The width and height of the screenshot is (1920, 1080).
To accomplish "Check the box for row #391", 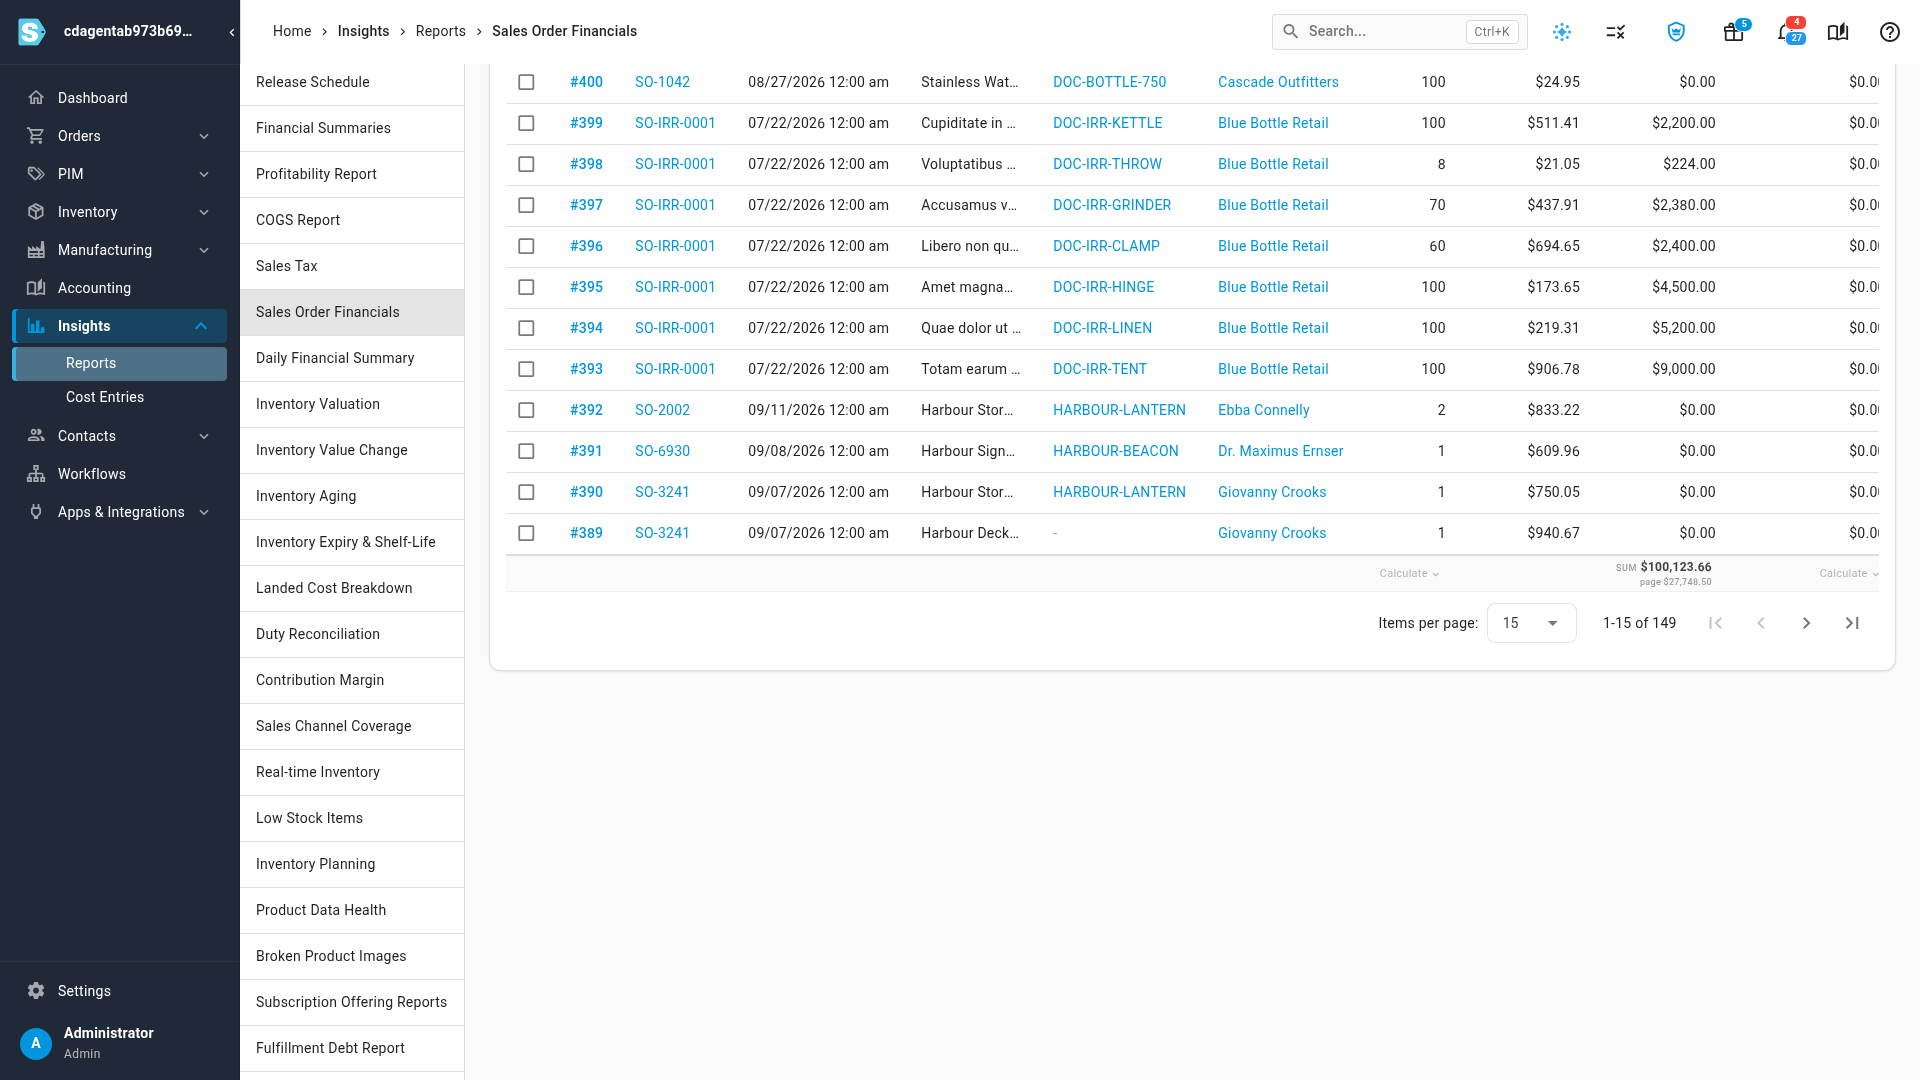I will click(526, 451).
